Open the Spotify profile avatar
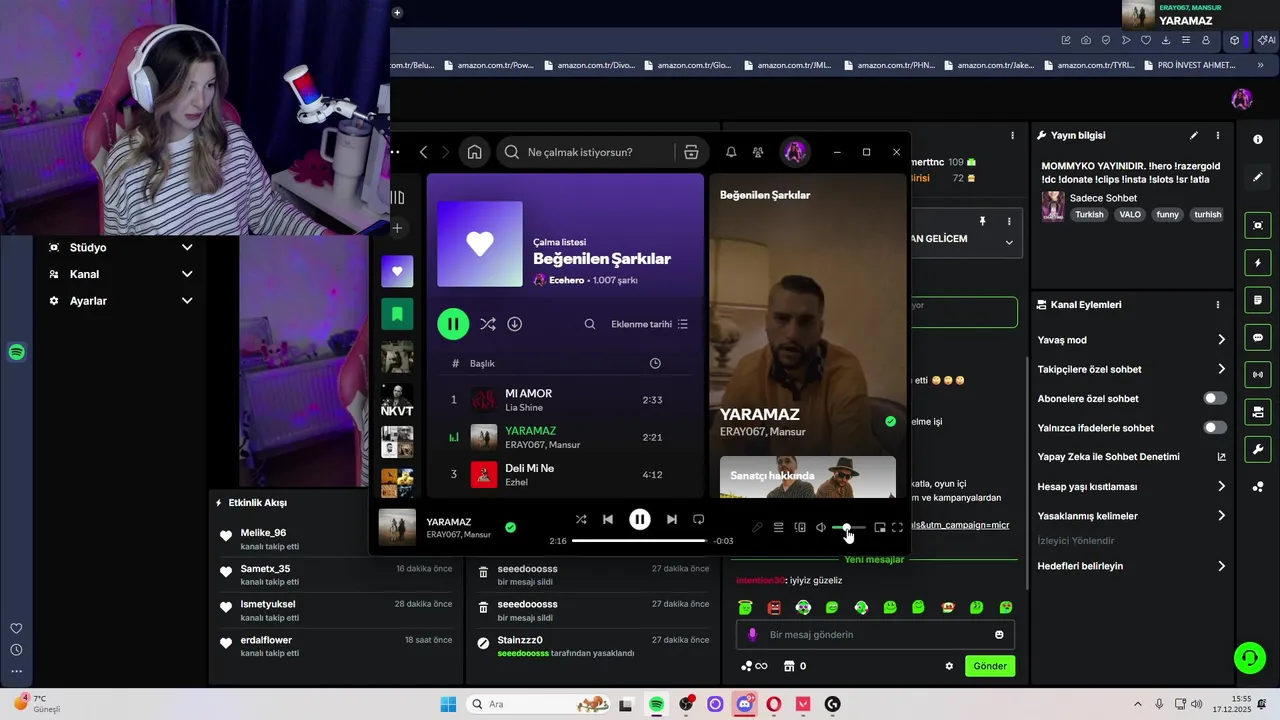This screenshot has height=720, width=1280. tap(795, 152)
